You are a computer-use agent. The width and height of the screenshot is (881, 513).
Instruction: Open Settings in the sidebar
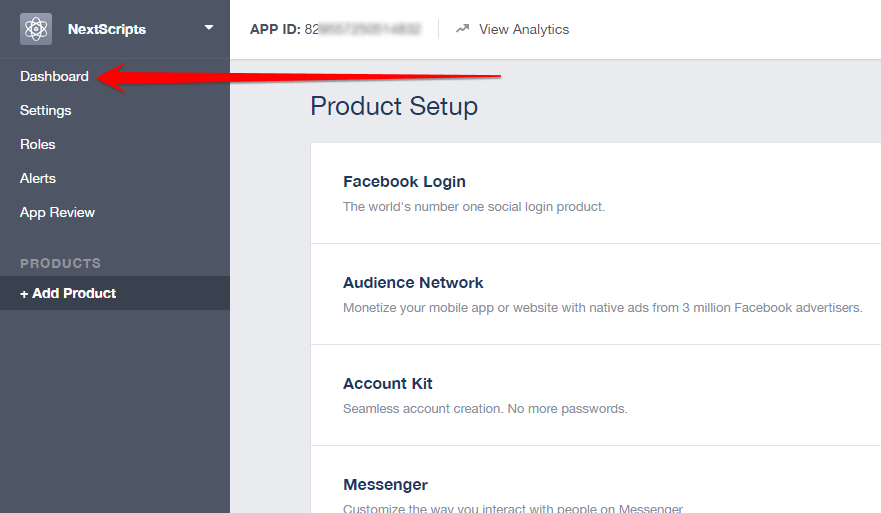(x=46, y=111)
